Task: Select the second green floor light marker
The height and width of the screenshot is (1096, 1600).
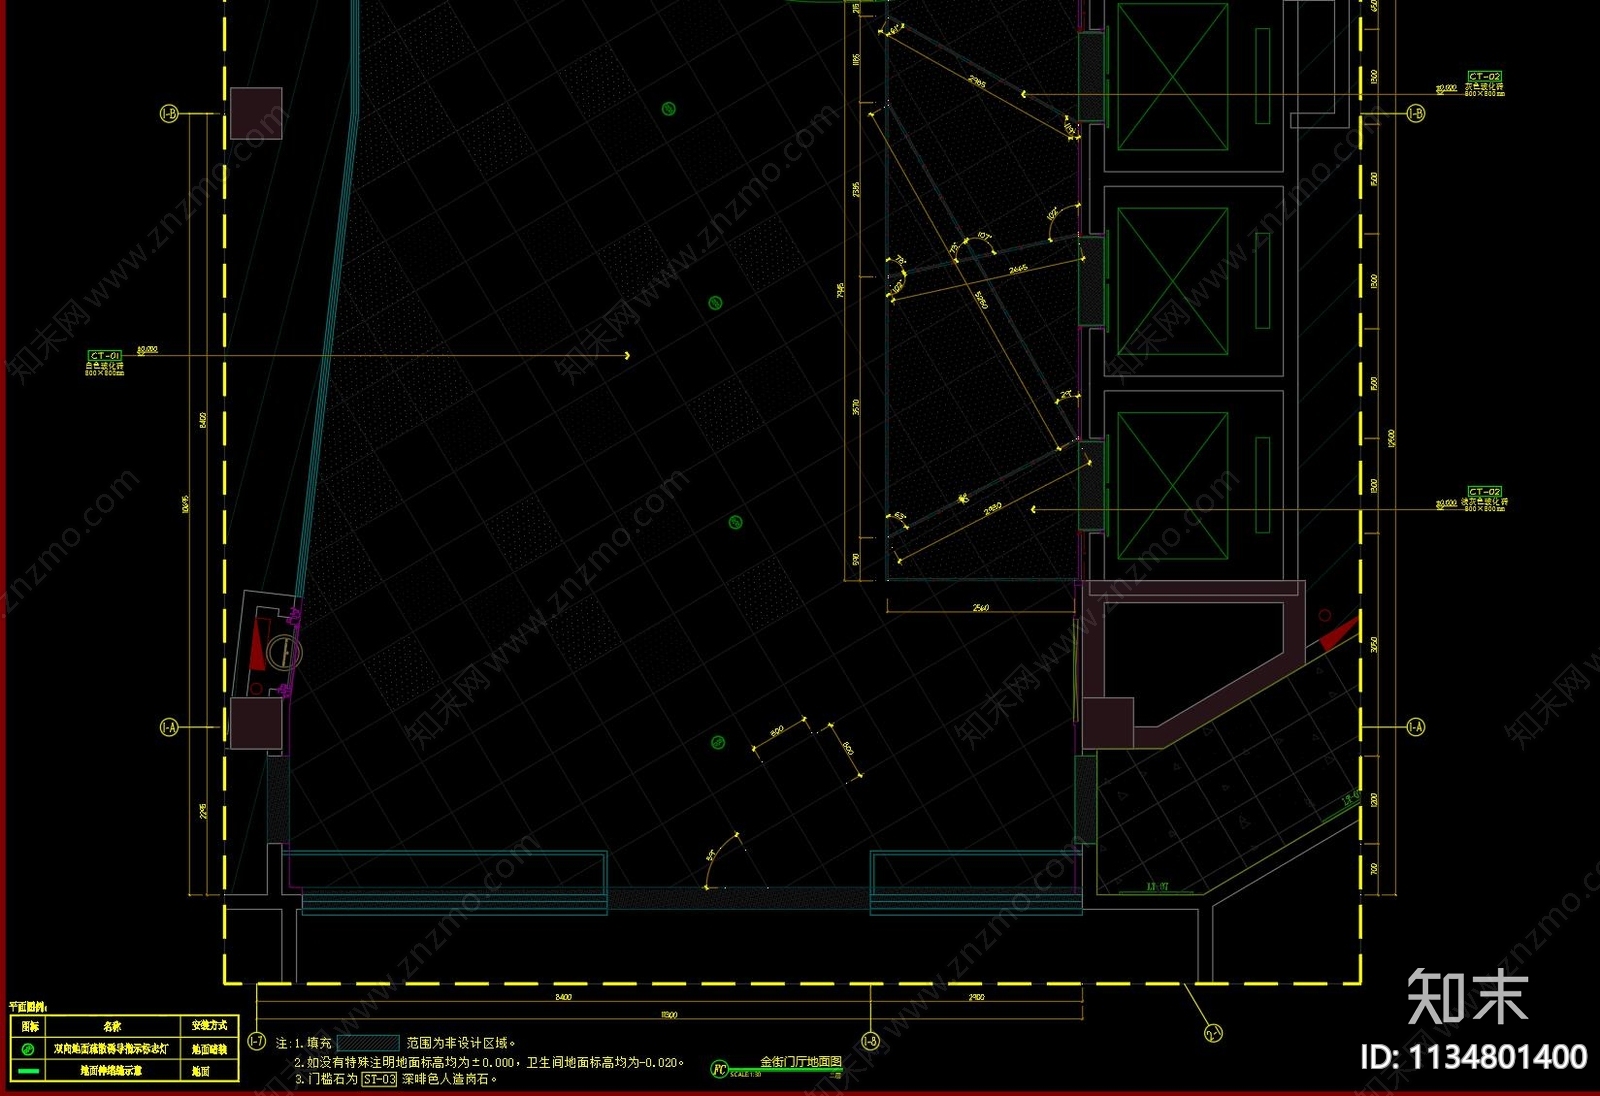Action: coord(715,302)
